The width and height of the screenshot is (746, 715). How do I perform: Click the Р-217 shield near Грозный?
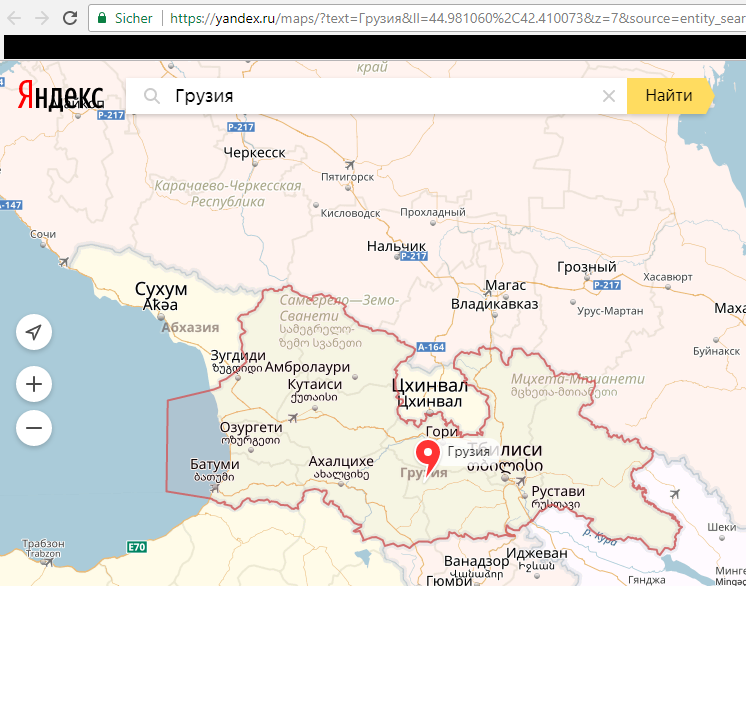coord(607,285)
